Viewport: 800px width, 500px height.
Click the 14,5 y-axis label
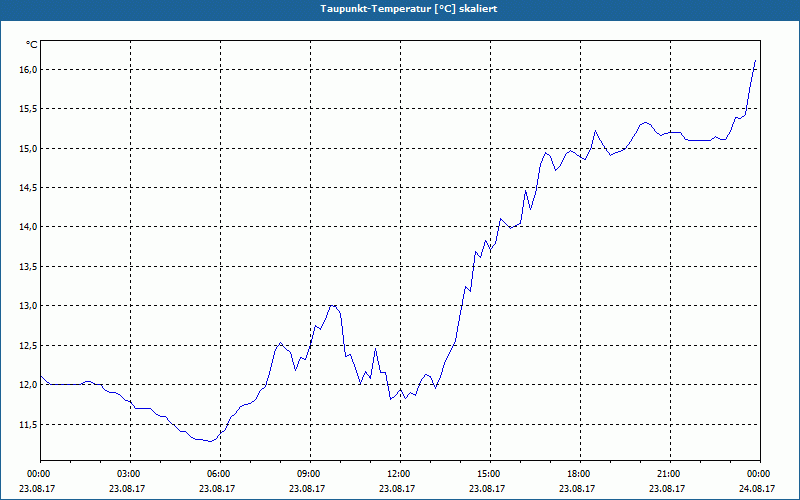click(30, 188)
